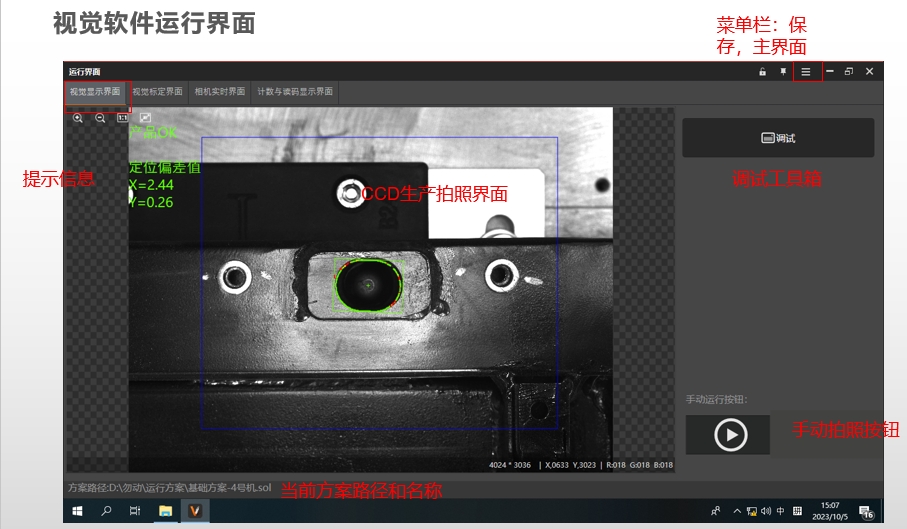The height and width of the screenshot is (529, 907).
Task: Click the X/Y cursor coordinate readout
Action: [x=570, y=465]
